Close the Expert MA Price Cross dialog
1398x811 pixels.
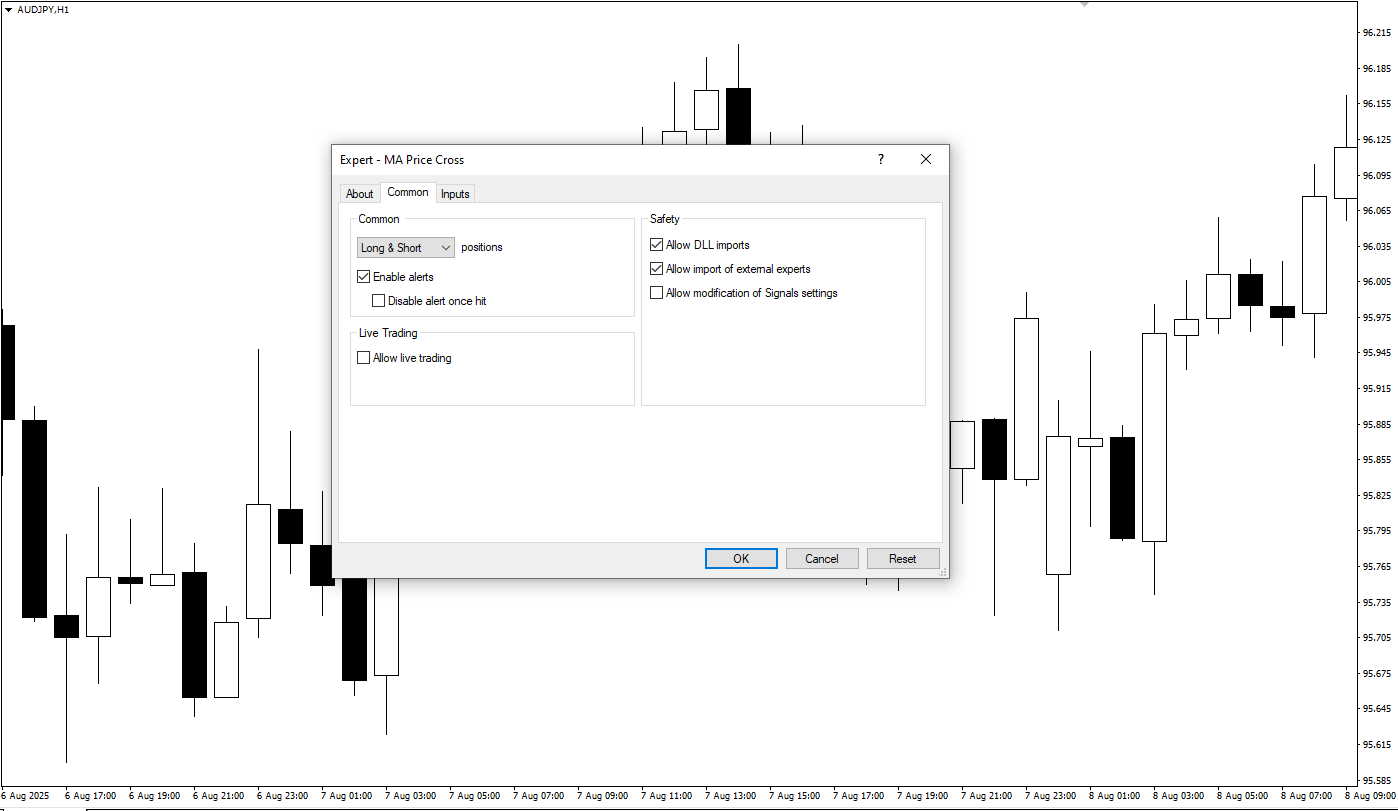coord(925,159)
